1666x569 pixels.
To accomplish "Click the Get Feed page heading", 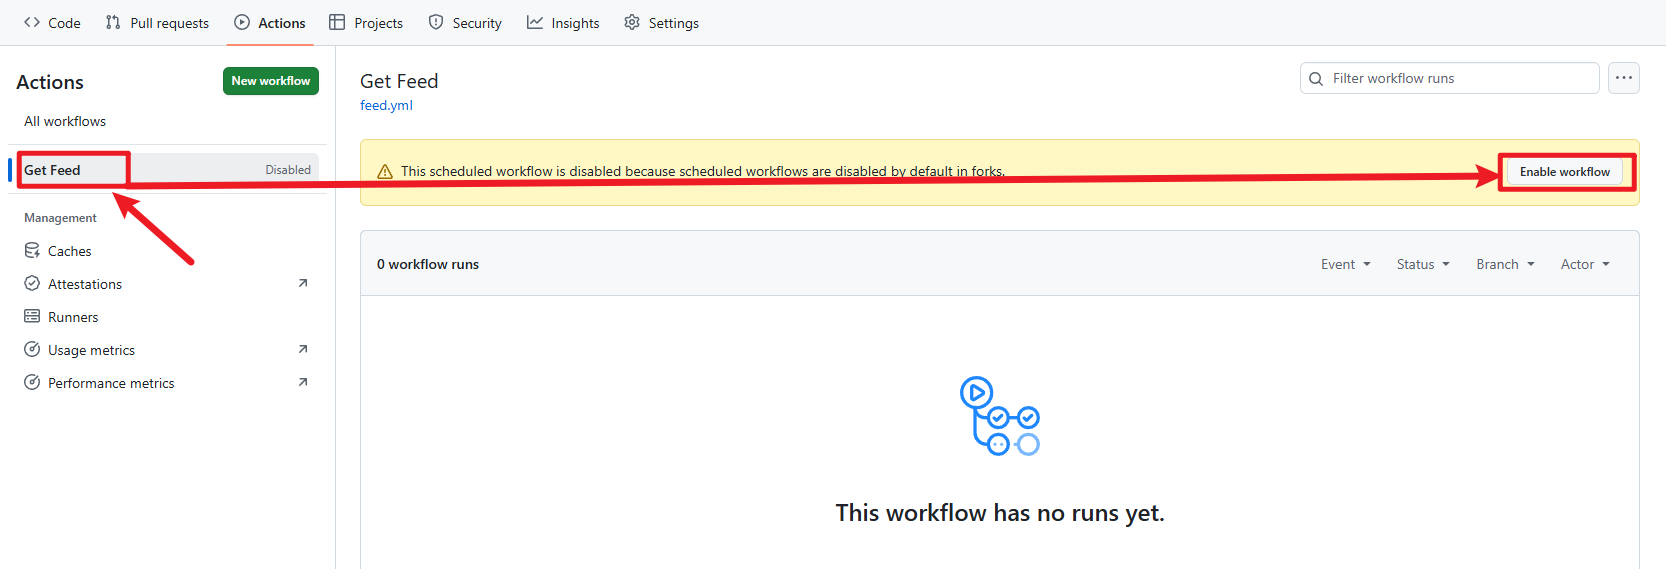I will 399,81.
